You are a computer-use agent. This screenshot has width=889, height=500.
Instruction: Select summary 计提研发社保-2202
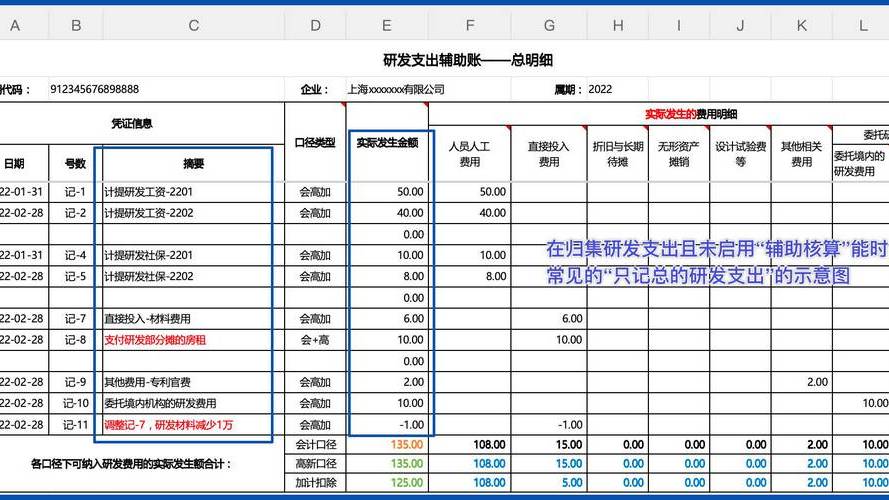point(149,277)
